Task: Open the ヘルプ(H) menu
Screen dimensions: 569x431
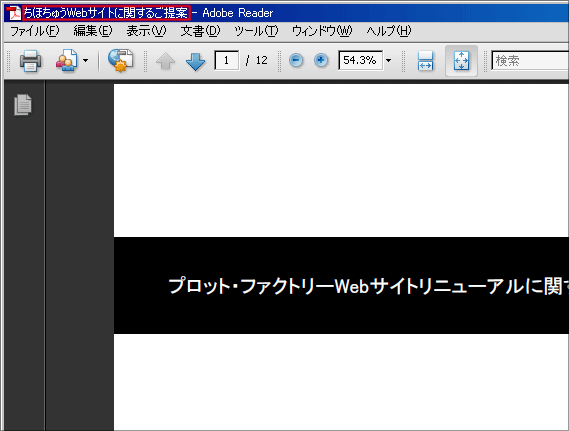Action: (389, 31)
